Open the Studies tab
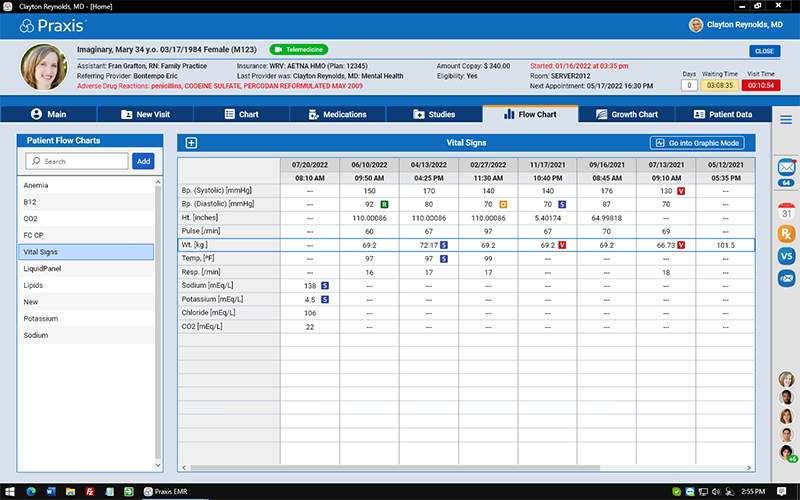The image size is (800, 500). point(434,114)
